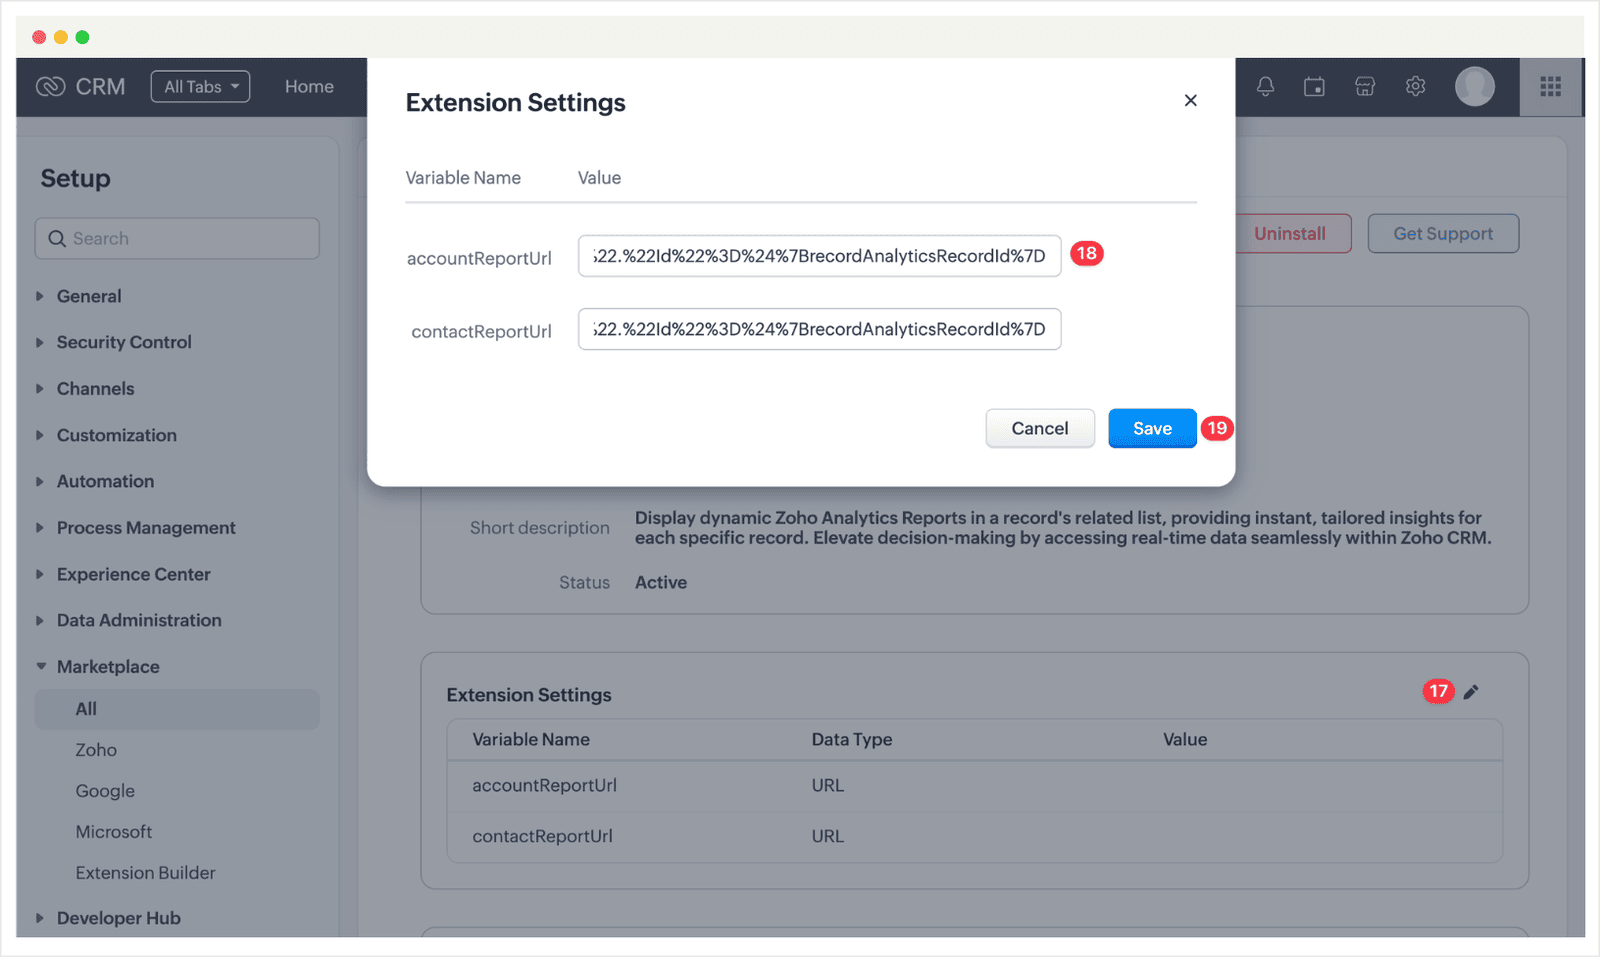1600x957 pixels.
Task: Click the URL data type for accountReportUrl
Action: pos(828,786)
